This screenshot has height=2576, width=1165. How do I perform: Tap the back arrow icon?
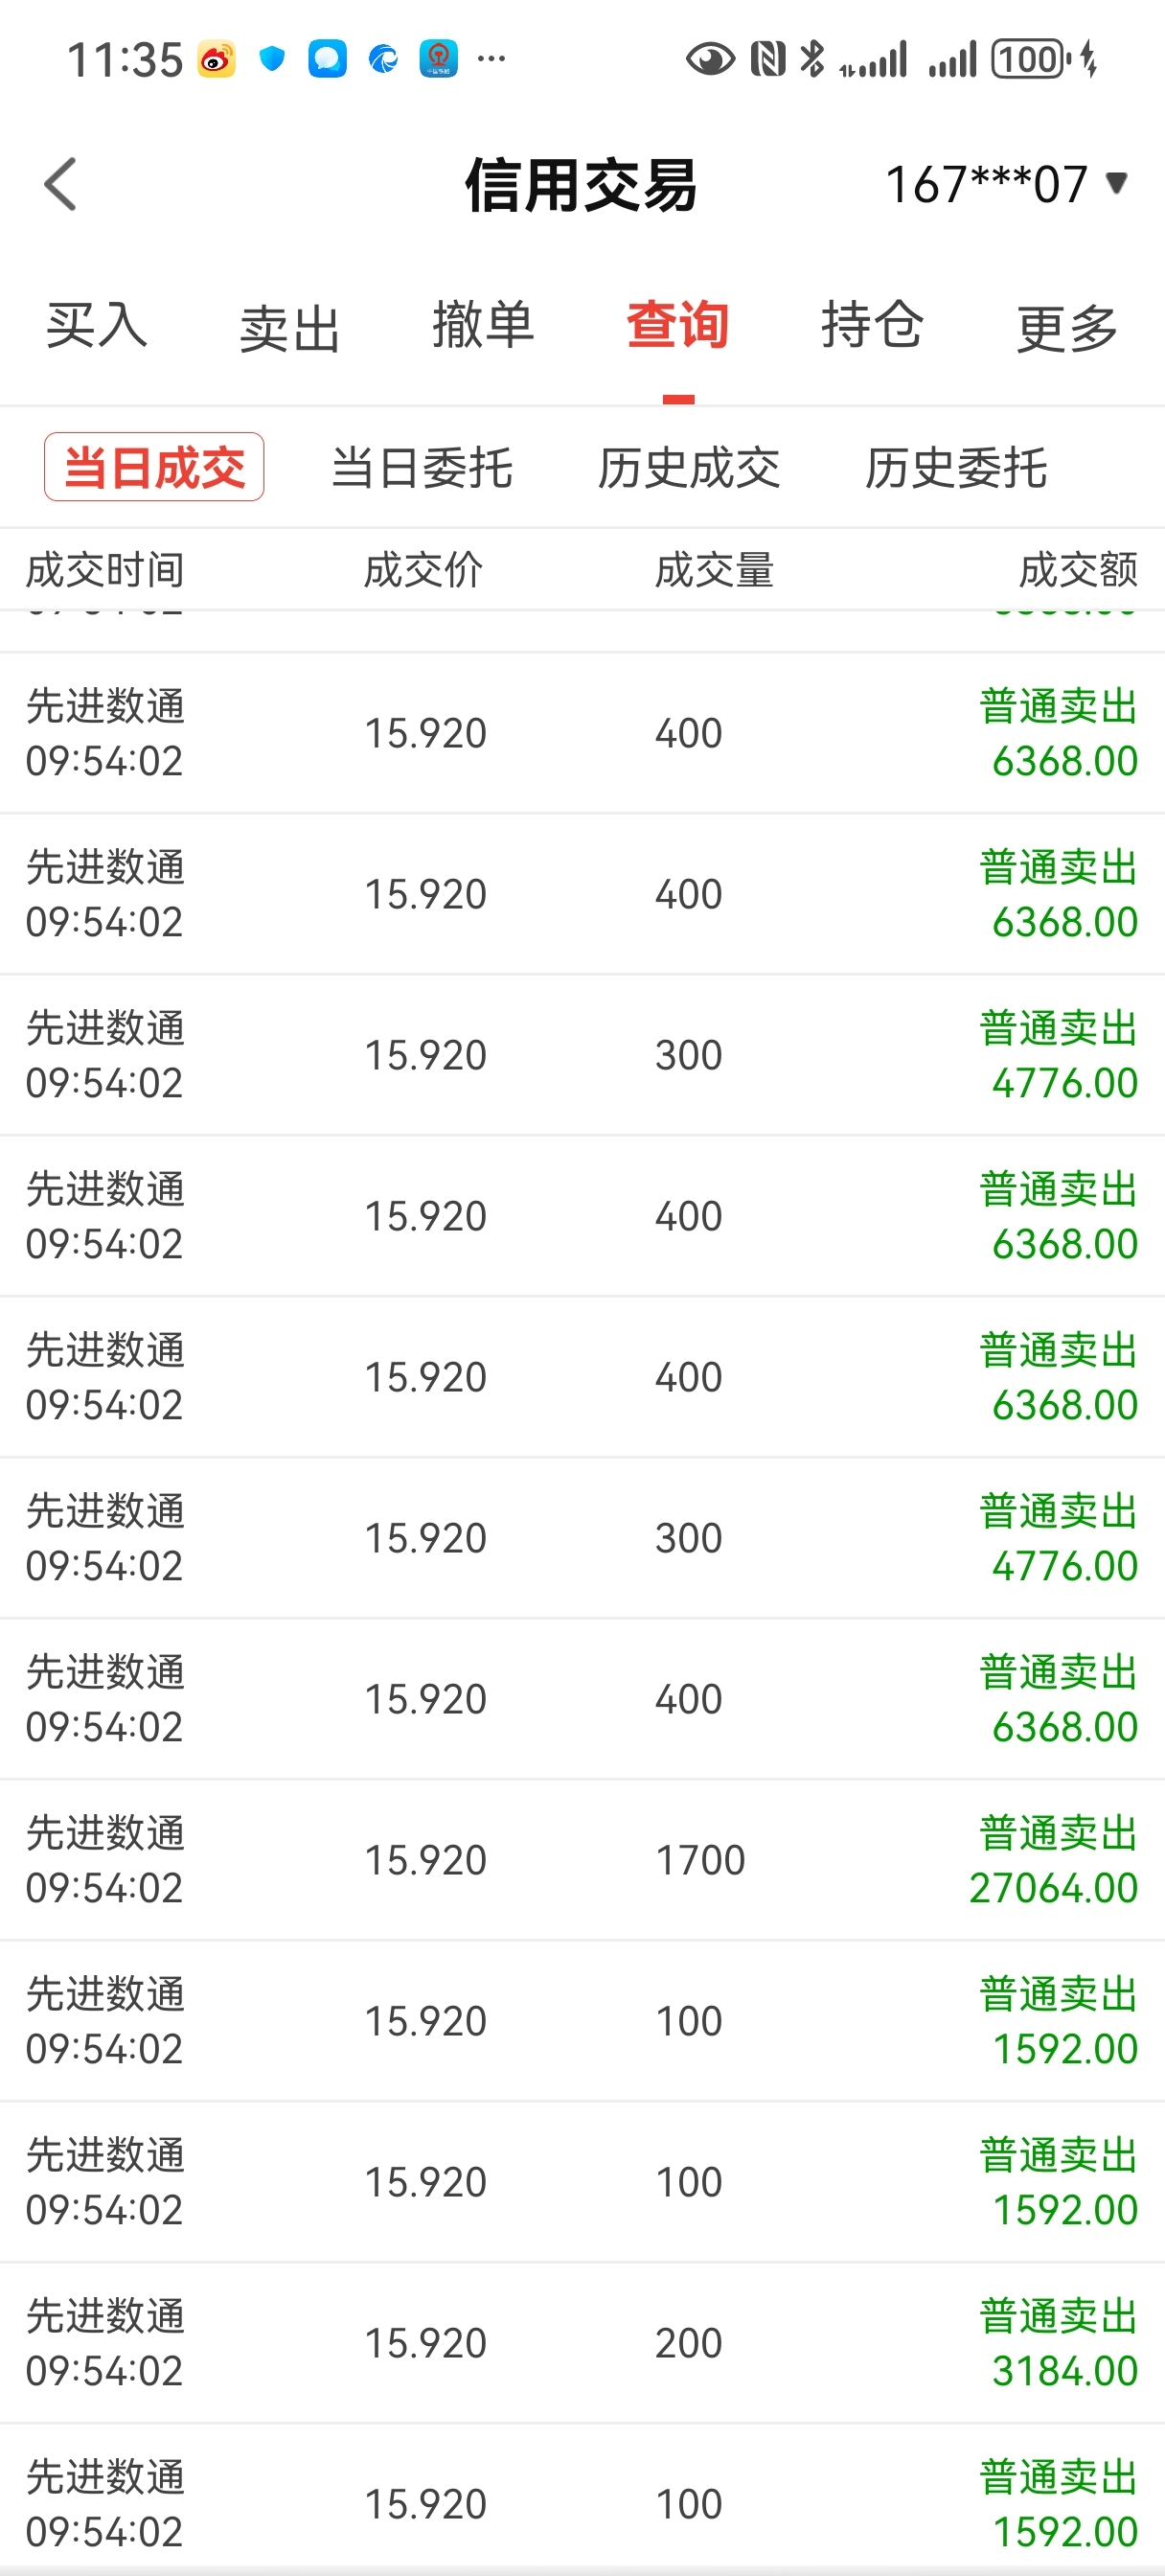click(61, 185)
